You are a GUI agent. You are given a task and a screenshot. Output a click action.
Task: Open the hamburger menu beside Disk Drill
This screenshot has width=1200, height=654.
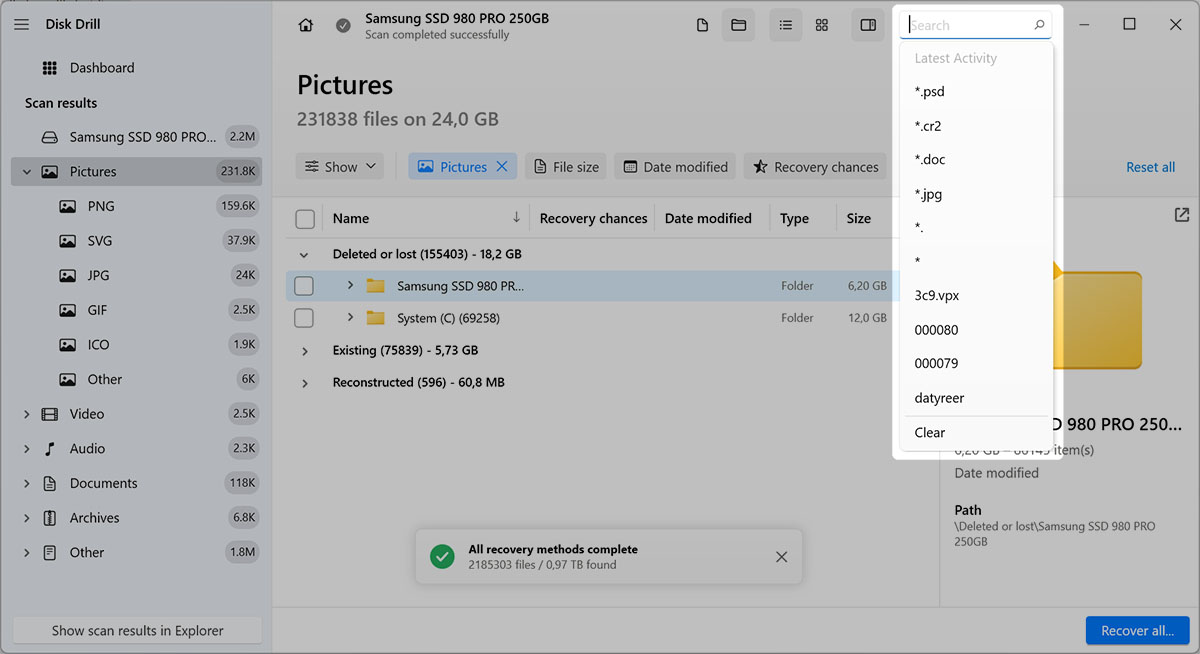click(x=21, y=24)
